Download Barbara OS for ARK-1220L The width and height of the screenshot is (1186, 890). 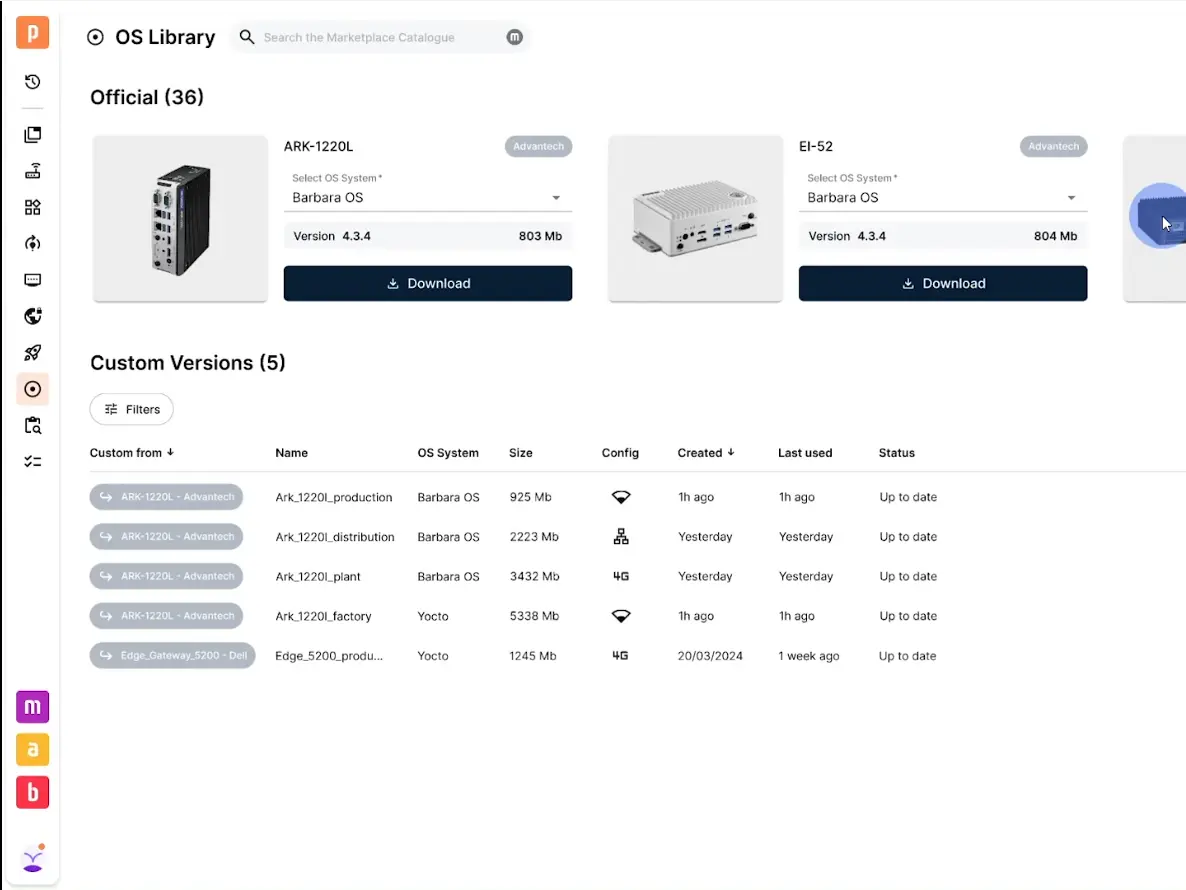428,283
